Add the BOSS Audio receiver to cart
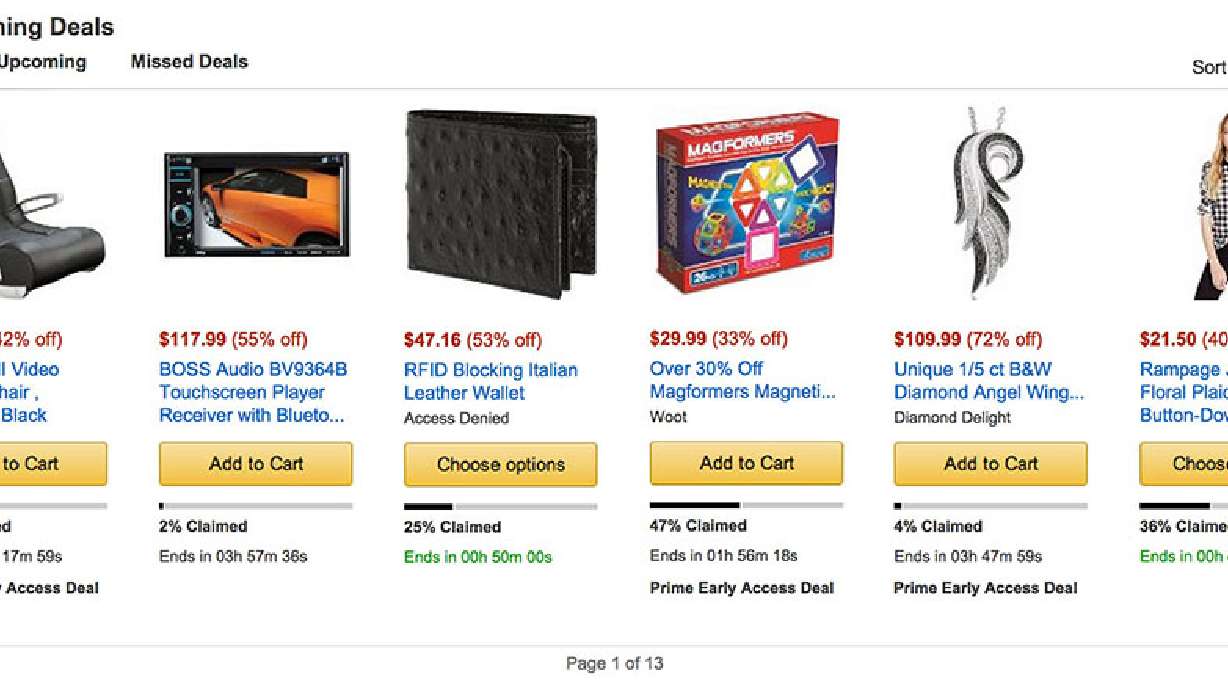Image resolution: width=1228 pixels, height=690 pixels. tap(255, 463)
